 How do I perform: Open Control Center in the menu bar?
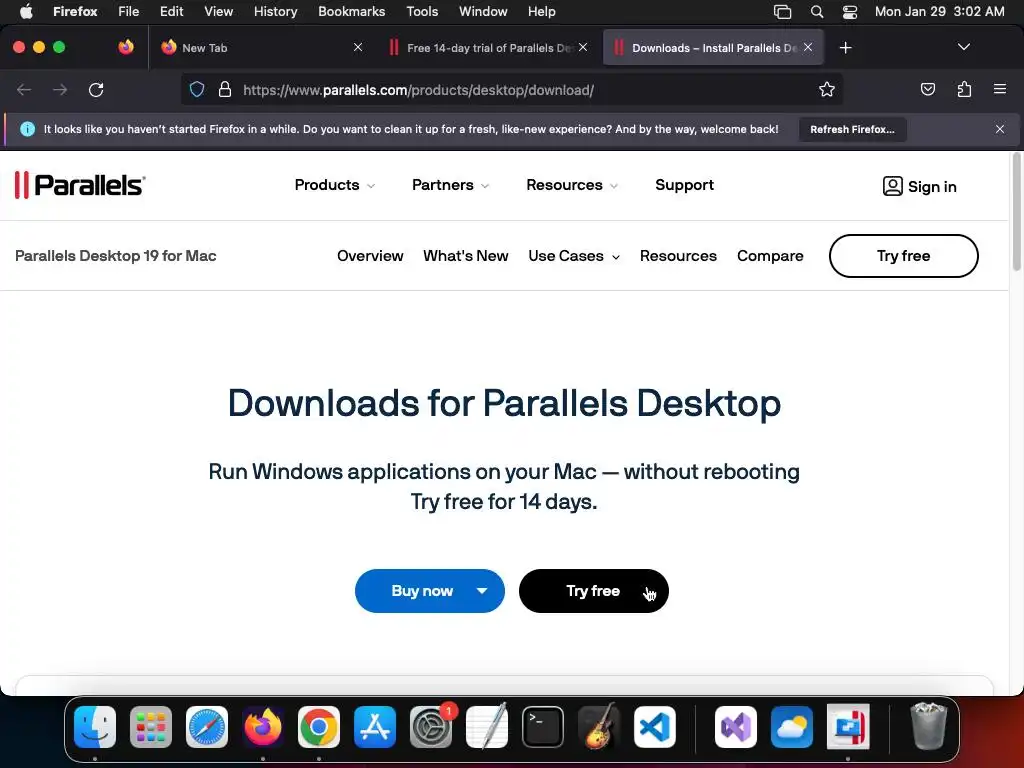850,12
